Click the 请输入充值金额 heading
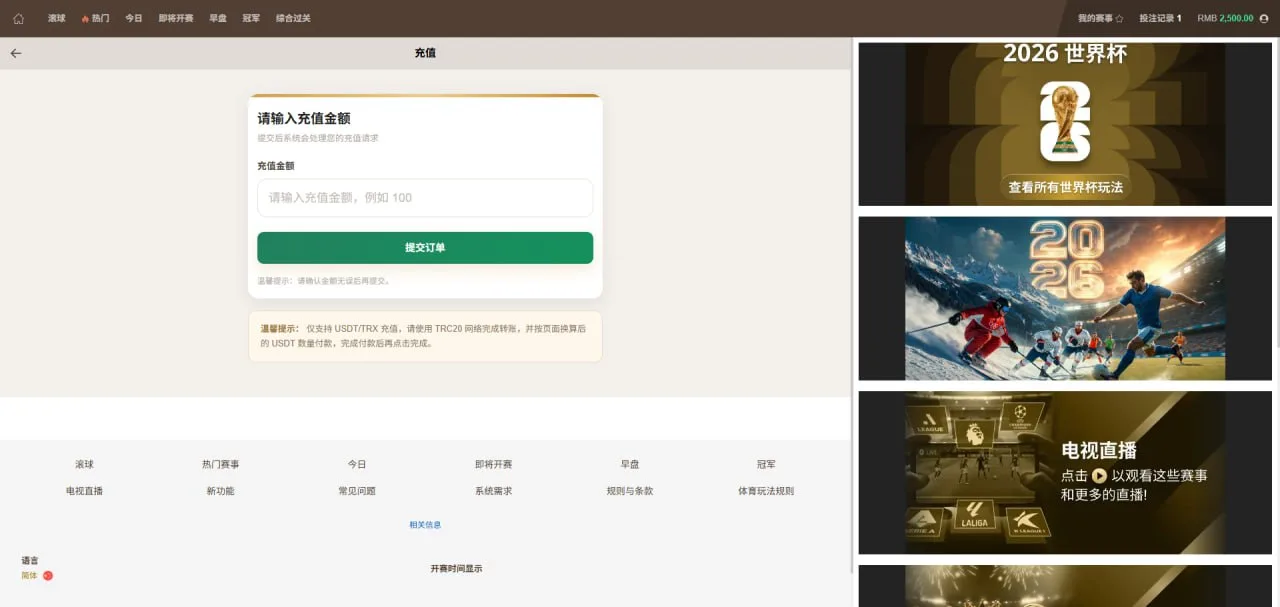This screenshot has width=1280, height=607. [304, 118]
